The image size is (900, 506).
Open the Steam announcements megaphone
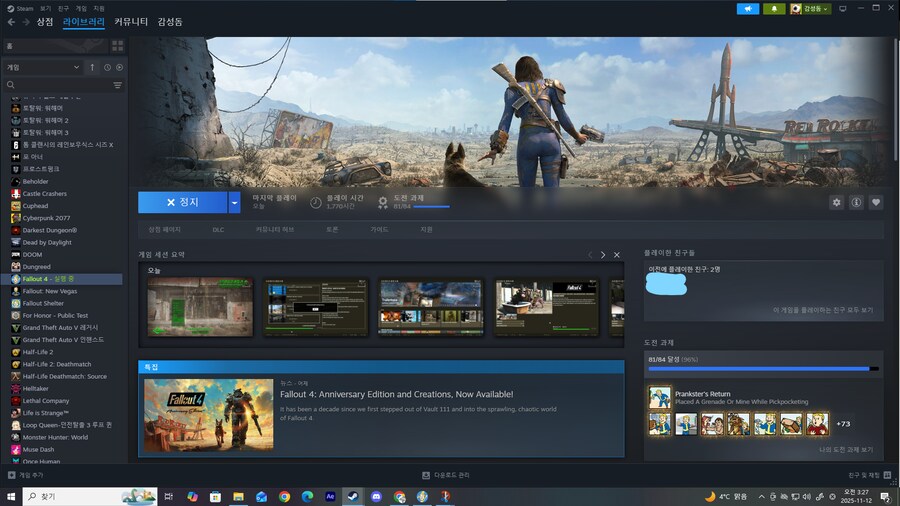747,8
